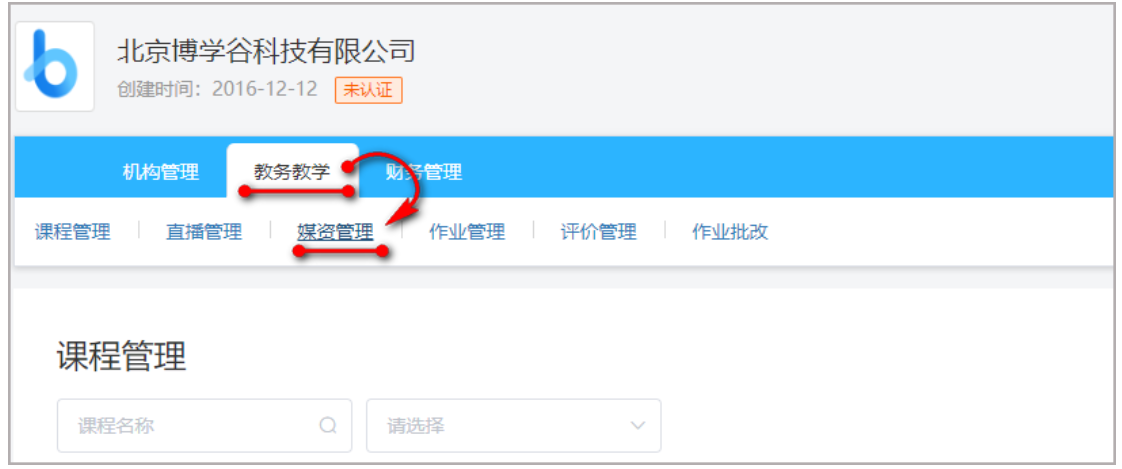Image resolution: width=1122 pixels, height=469 pixels.
Task: Open the 请选择 dropdown
Action: (514, 425)
